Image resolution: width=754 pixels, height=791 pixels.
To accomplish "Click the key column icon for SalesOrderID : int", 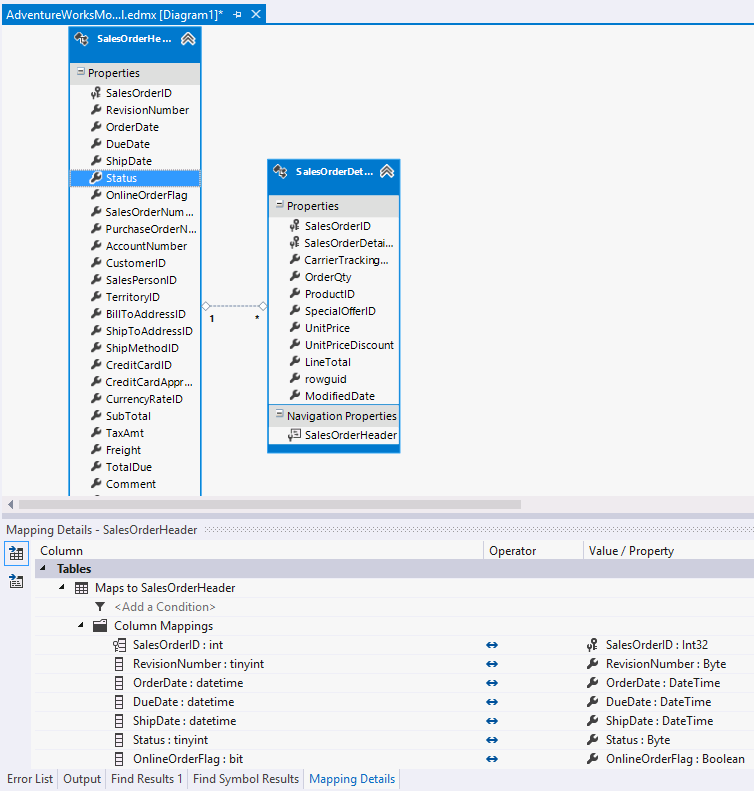I will [x=119, y=645].
